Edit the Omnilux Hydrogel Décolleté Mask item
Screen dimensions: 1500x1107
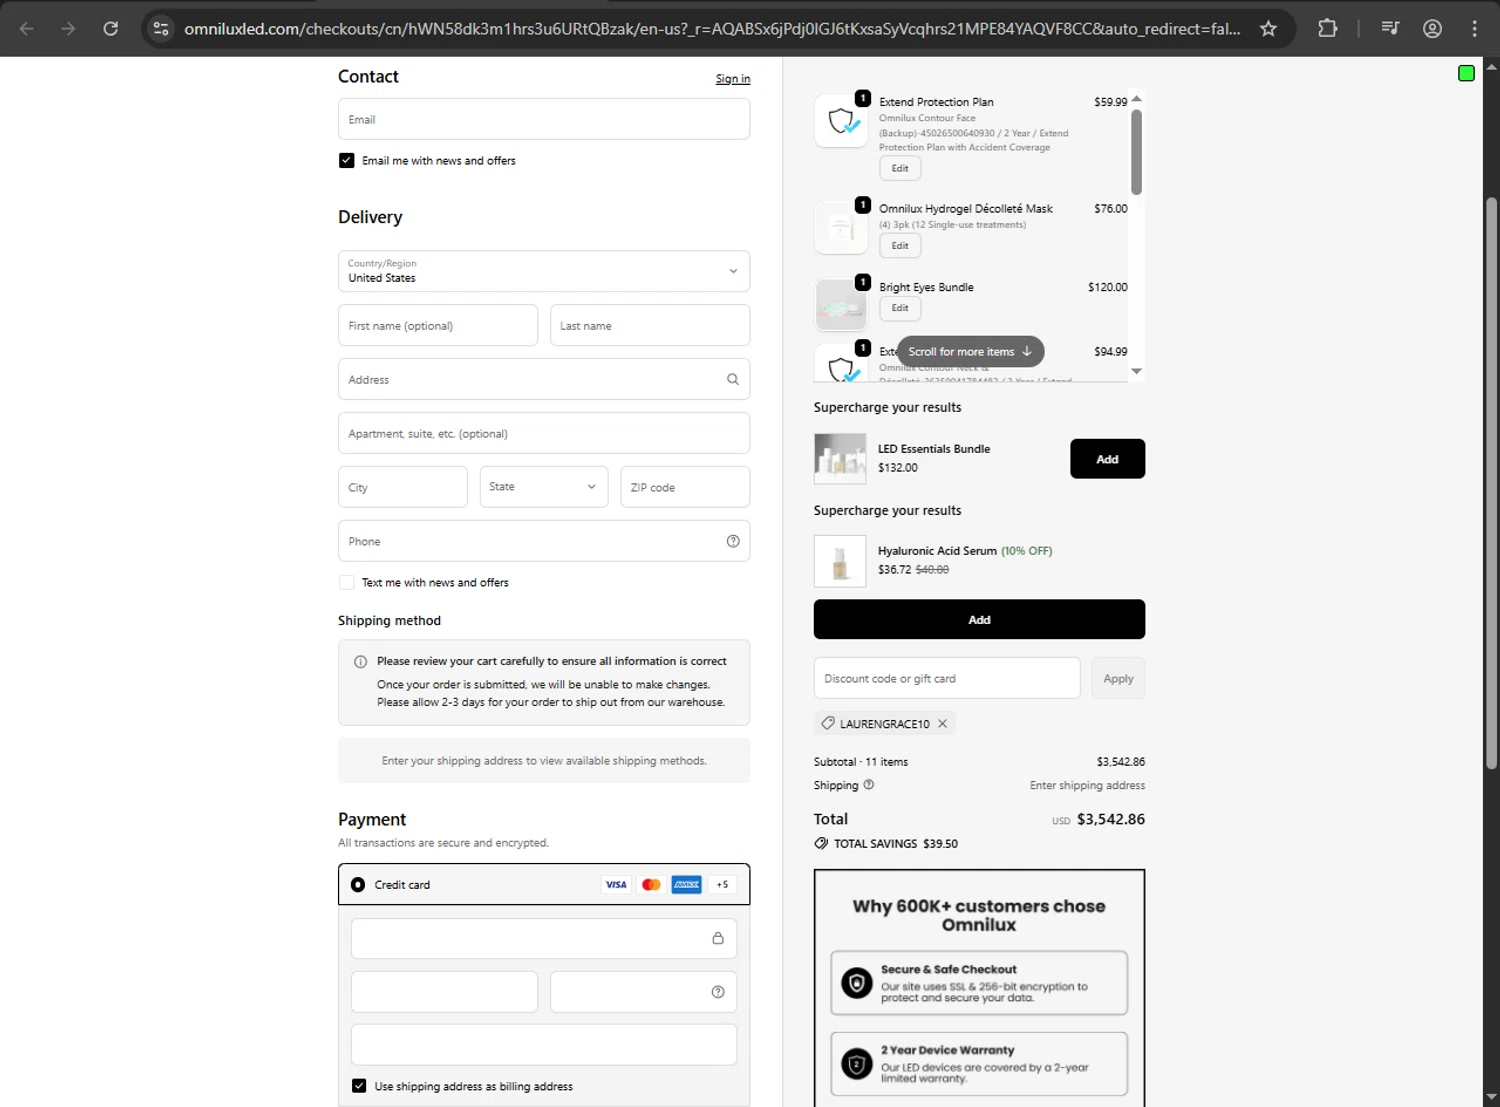click(x=900, y=246)
